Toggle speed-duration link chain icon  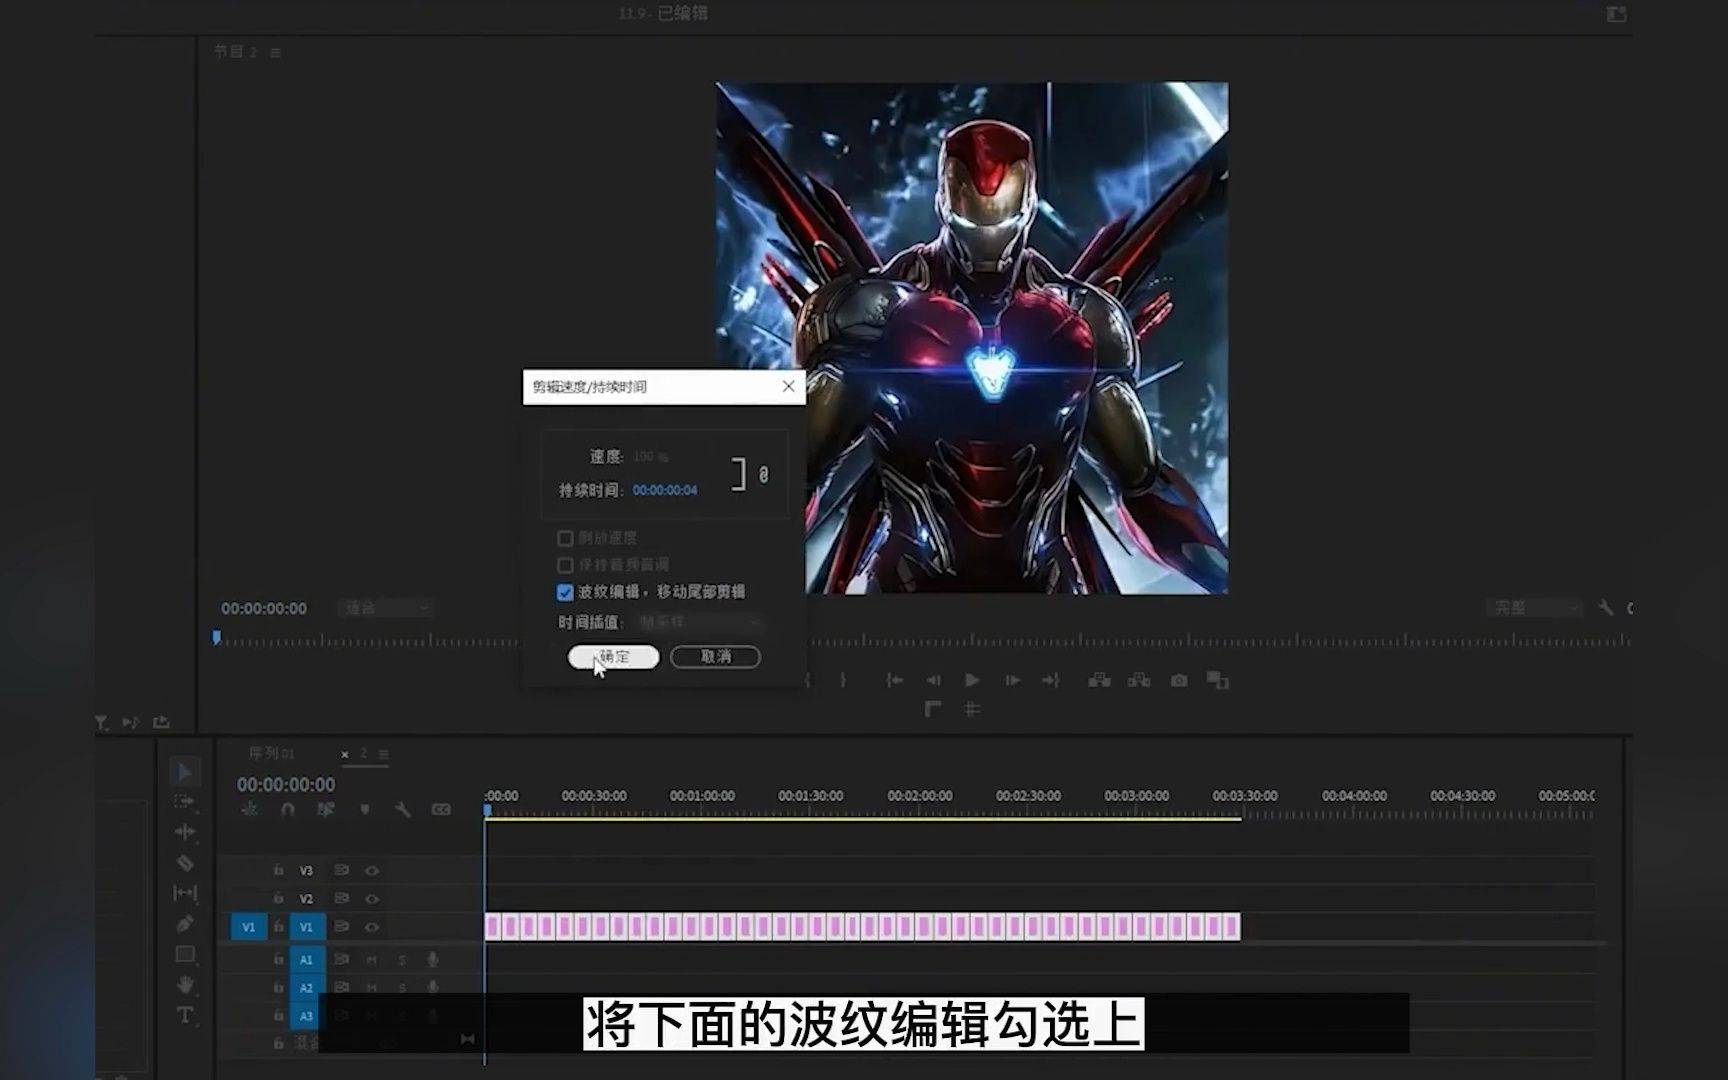pos(764,475)
